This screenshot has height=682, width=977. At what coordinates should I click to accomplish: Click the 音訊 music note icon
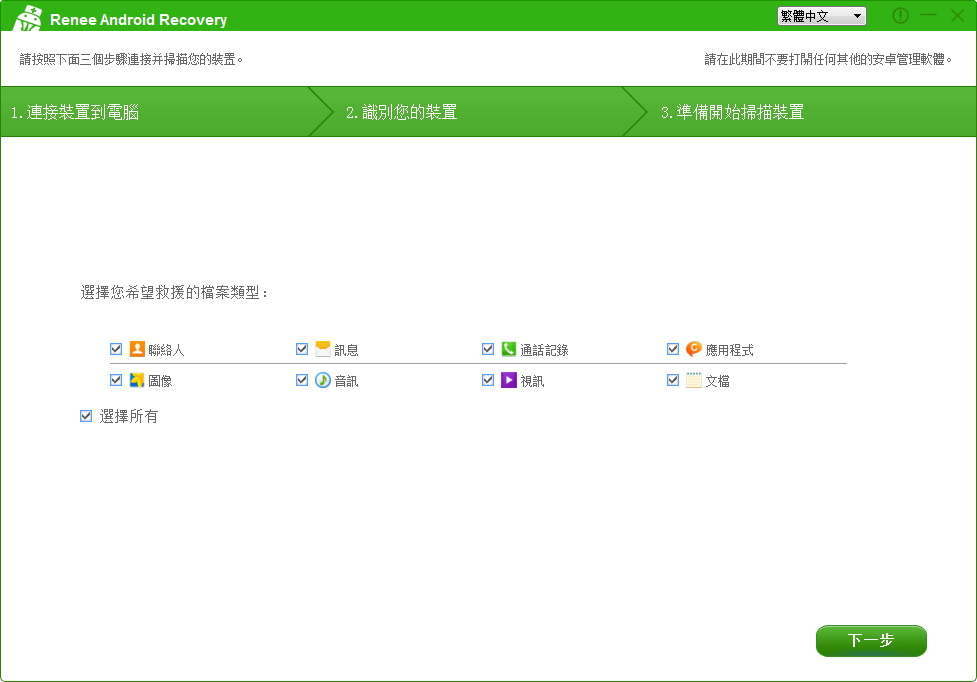click(x=323, y=380)
